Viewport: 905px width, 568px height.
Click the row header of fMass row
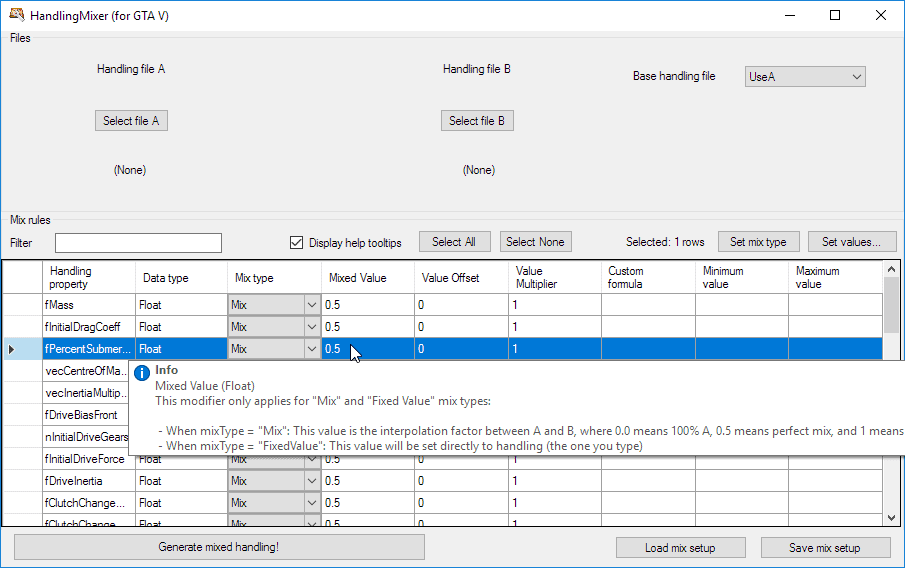23,305
